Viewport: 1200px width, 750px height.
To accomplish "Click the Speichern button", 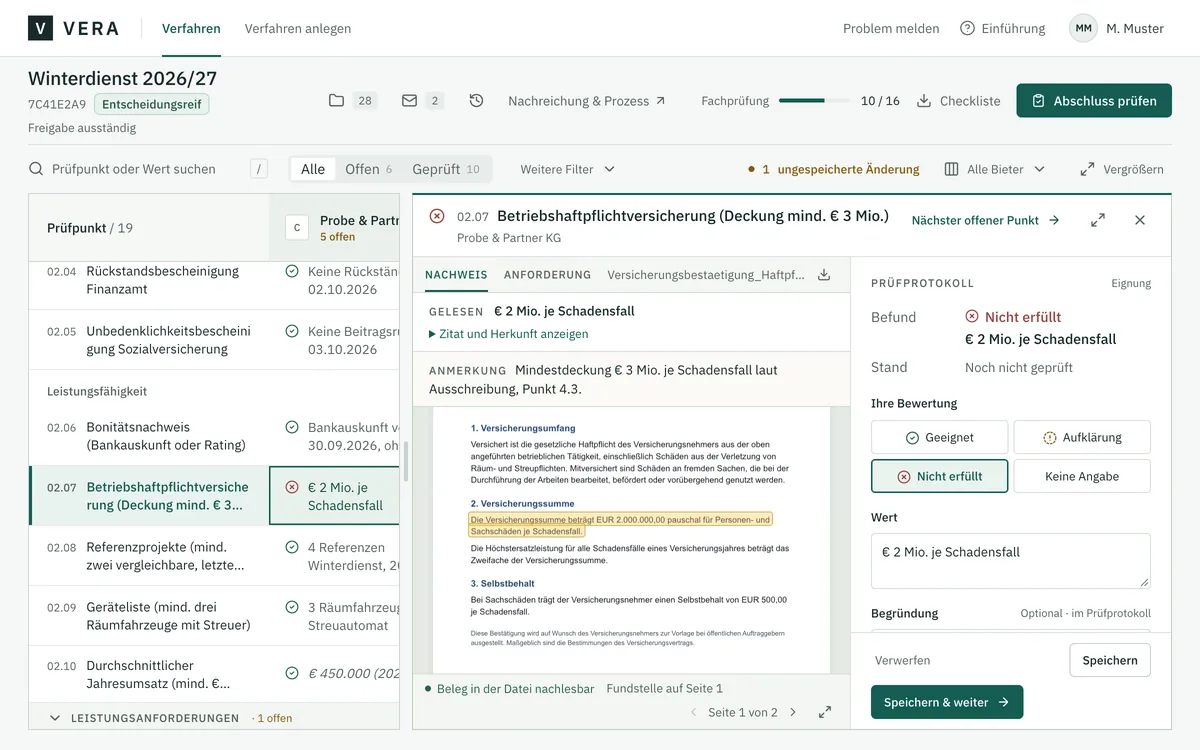I will point(1110,660).
